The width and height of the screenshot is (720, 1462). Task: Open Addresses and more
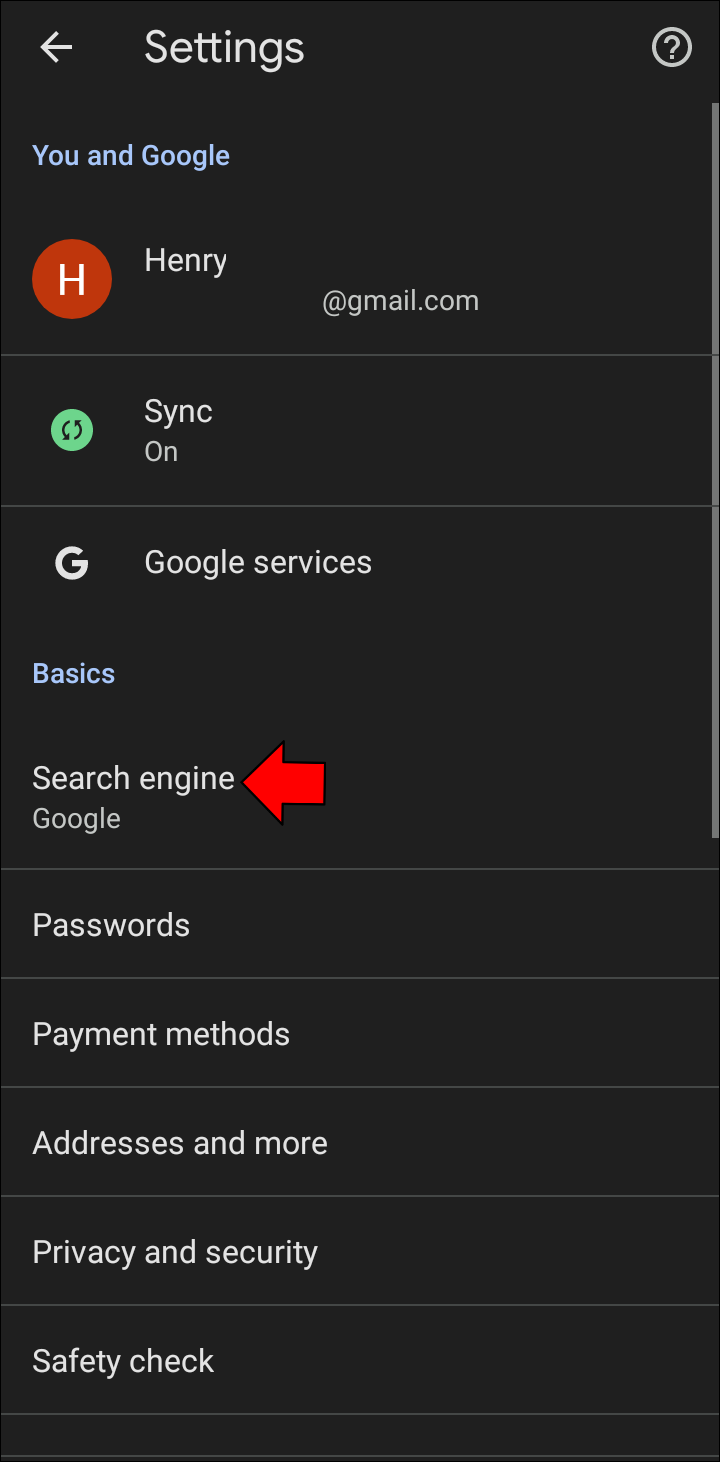[180, 1143]
